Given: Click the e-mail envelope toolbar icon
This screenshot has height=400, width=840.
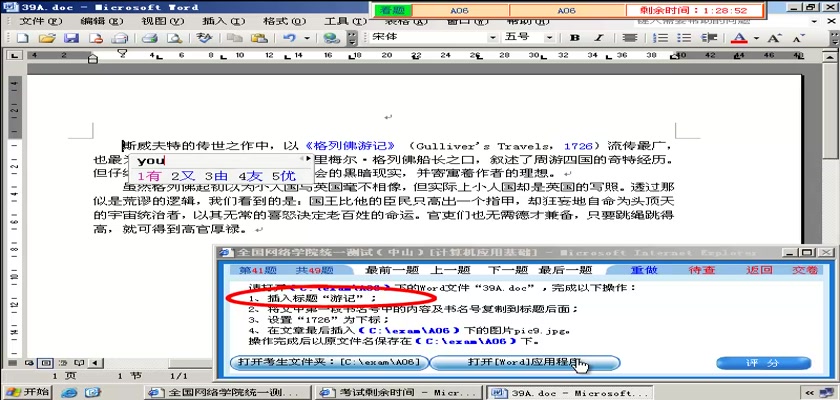Looking at the screenshot, I should (x=119, y=38).
